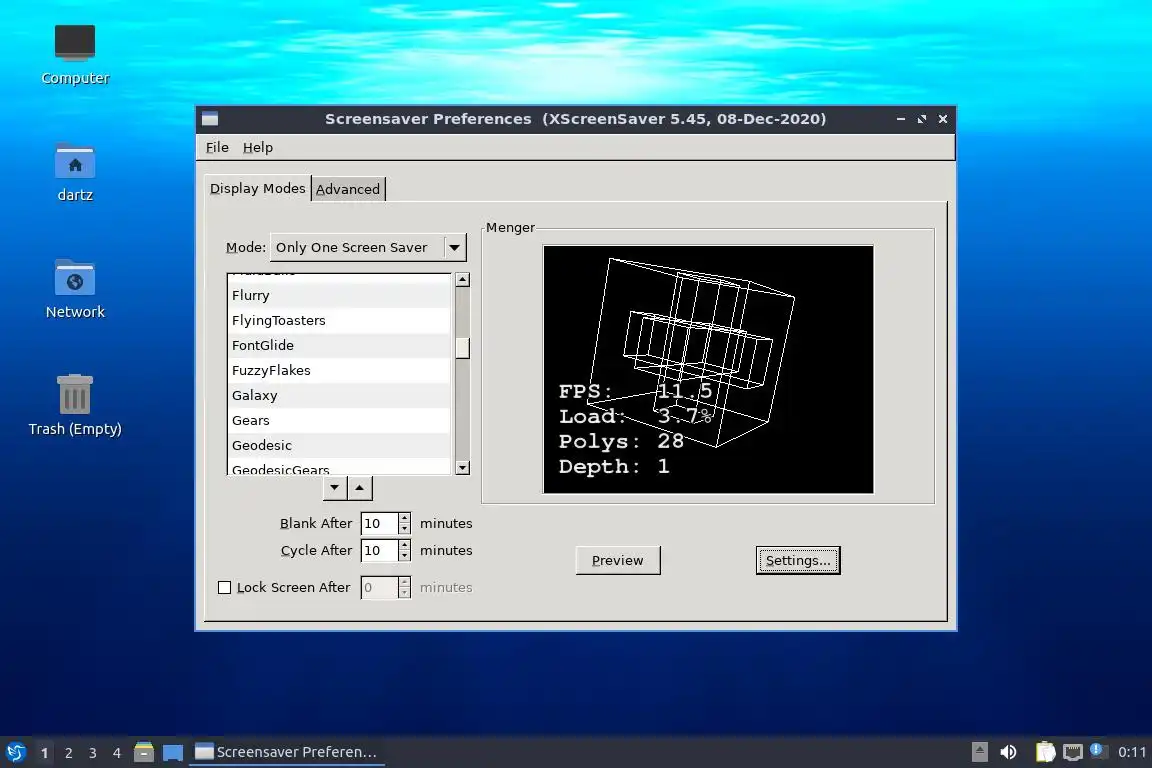
Task: Increase the Blank After minutes value
Action: 404,518
